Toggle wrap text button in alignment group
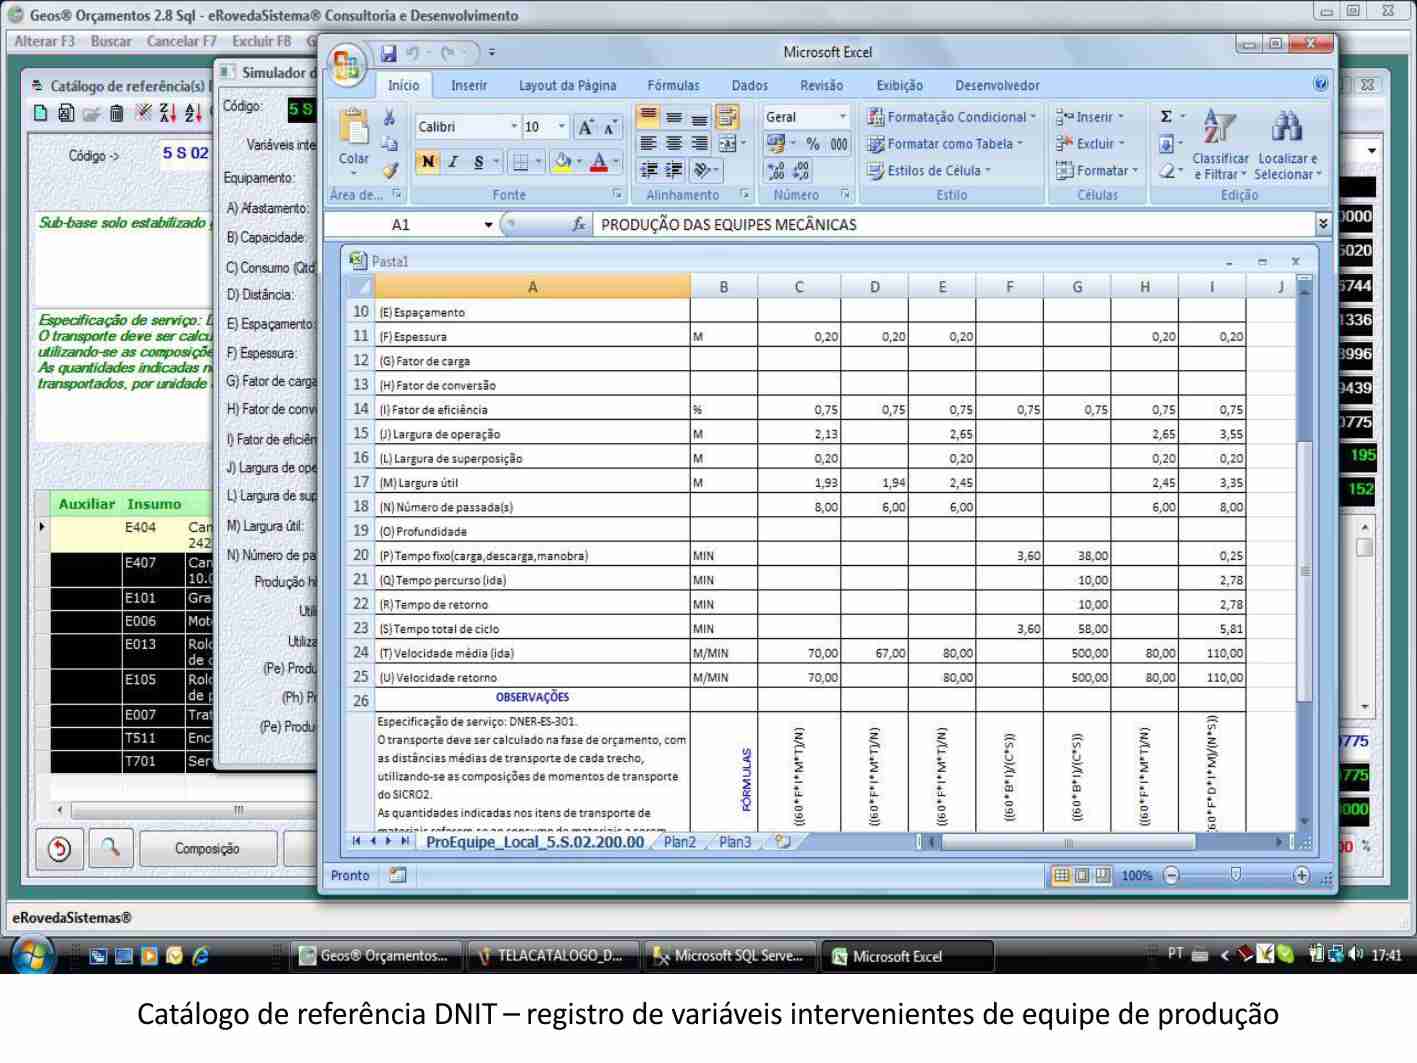 [727, 118]
